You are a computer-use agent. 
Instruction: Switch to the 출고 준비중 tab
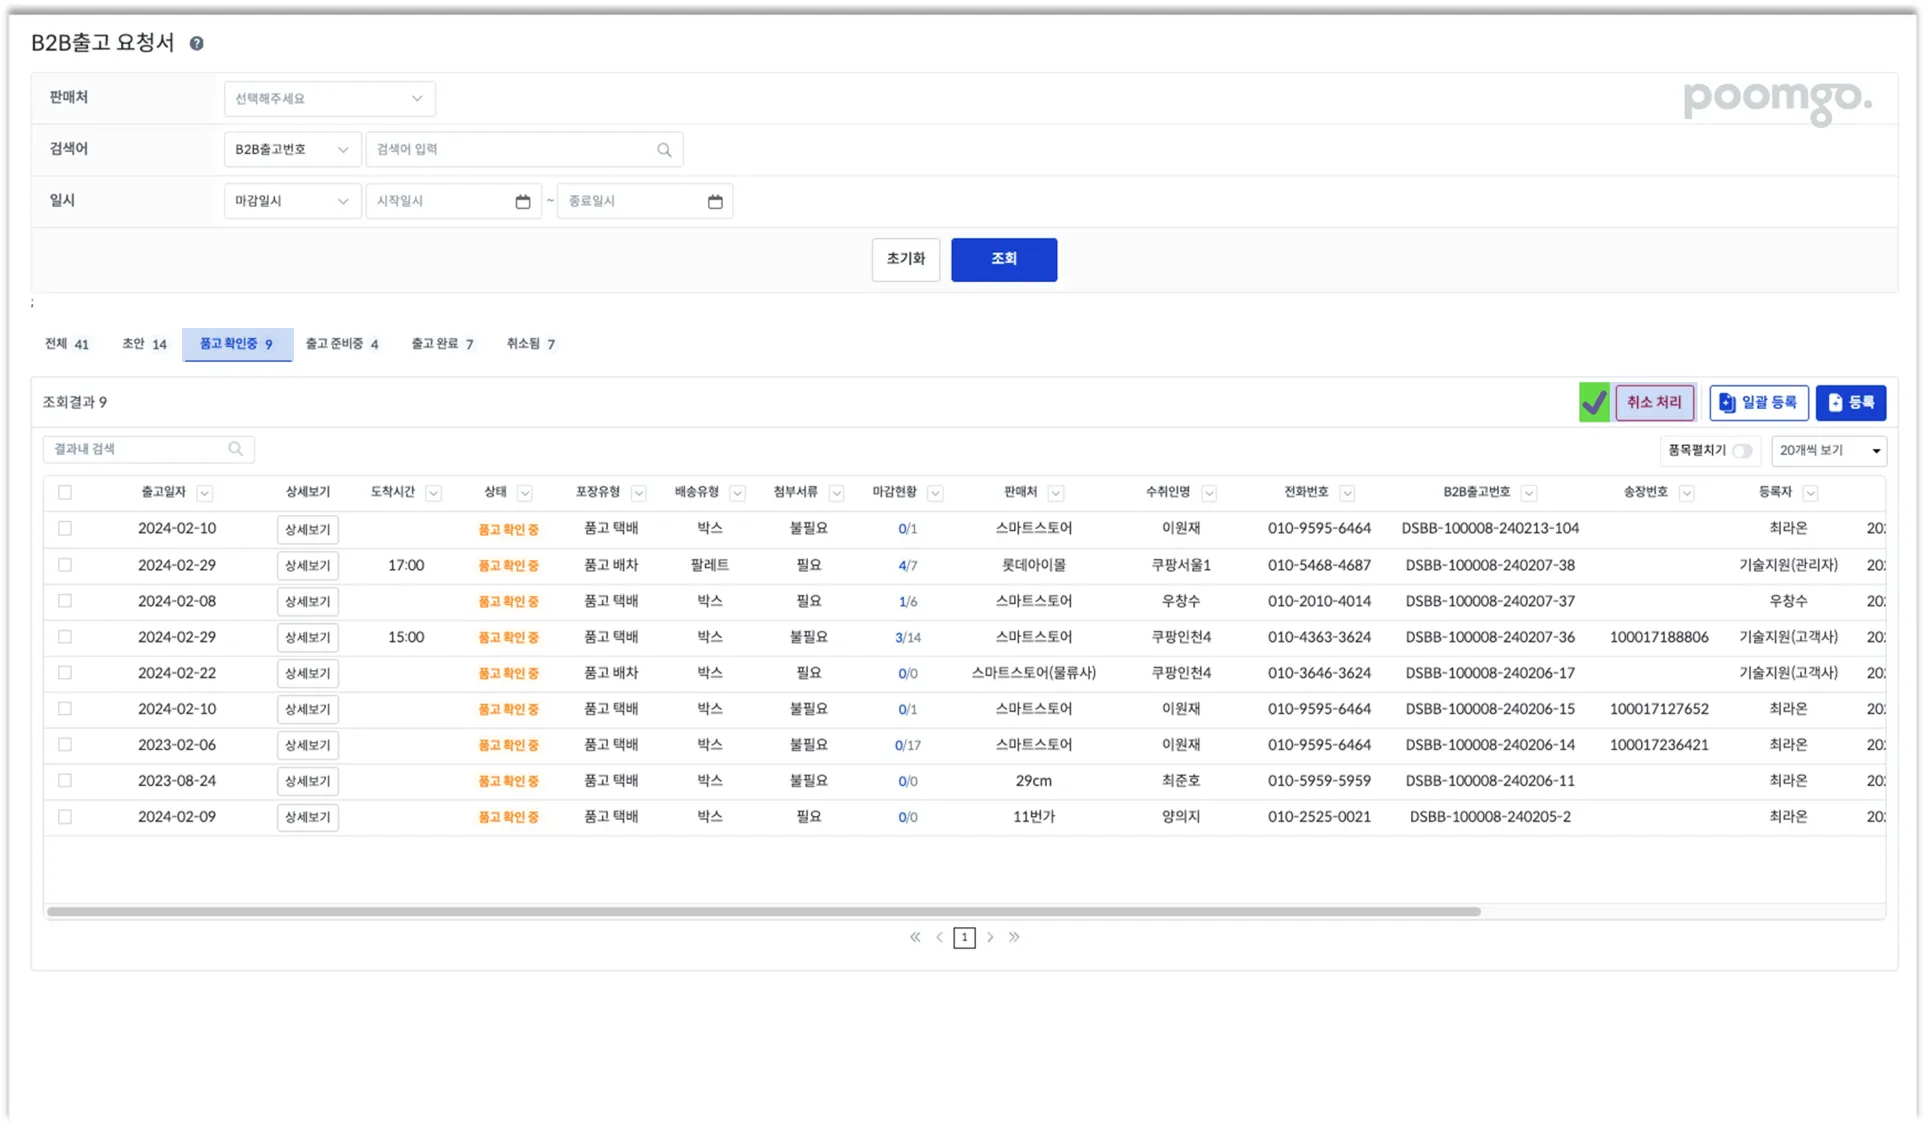coord(342,344)
